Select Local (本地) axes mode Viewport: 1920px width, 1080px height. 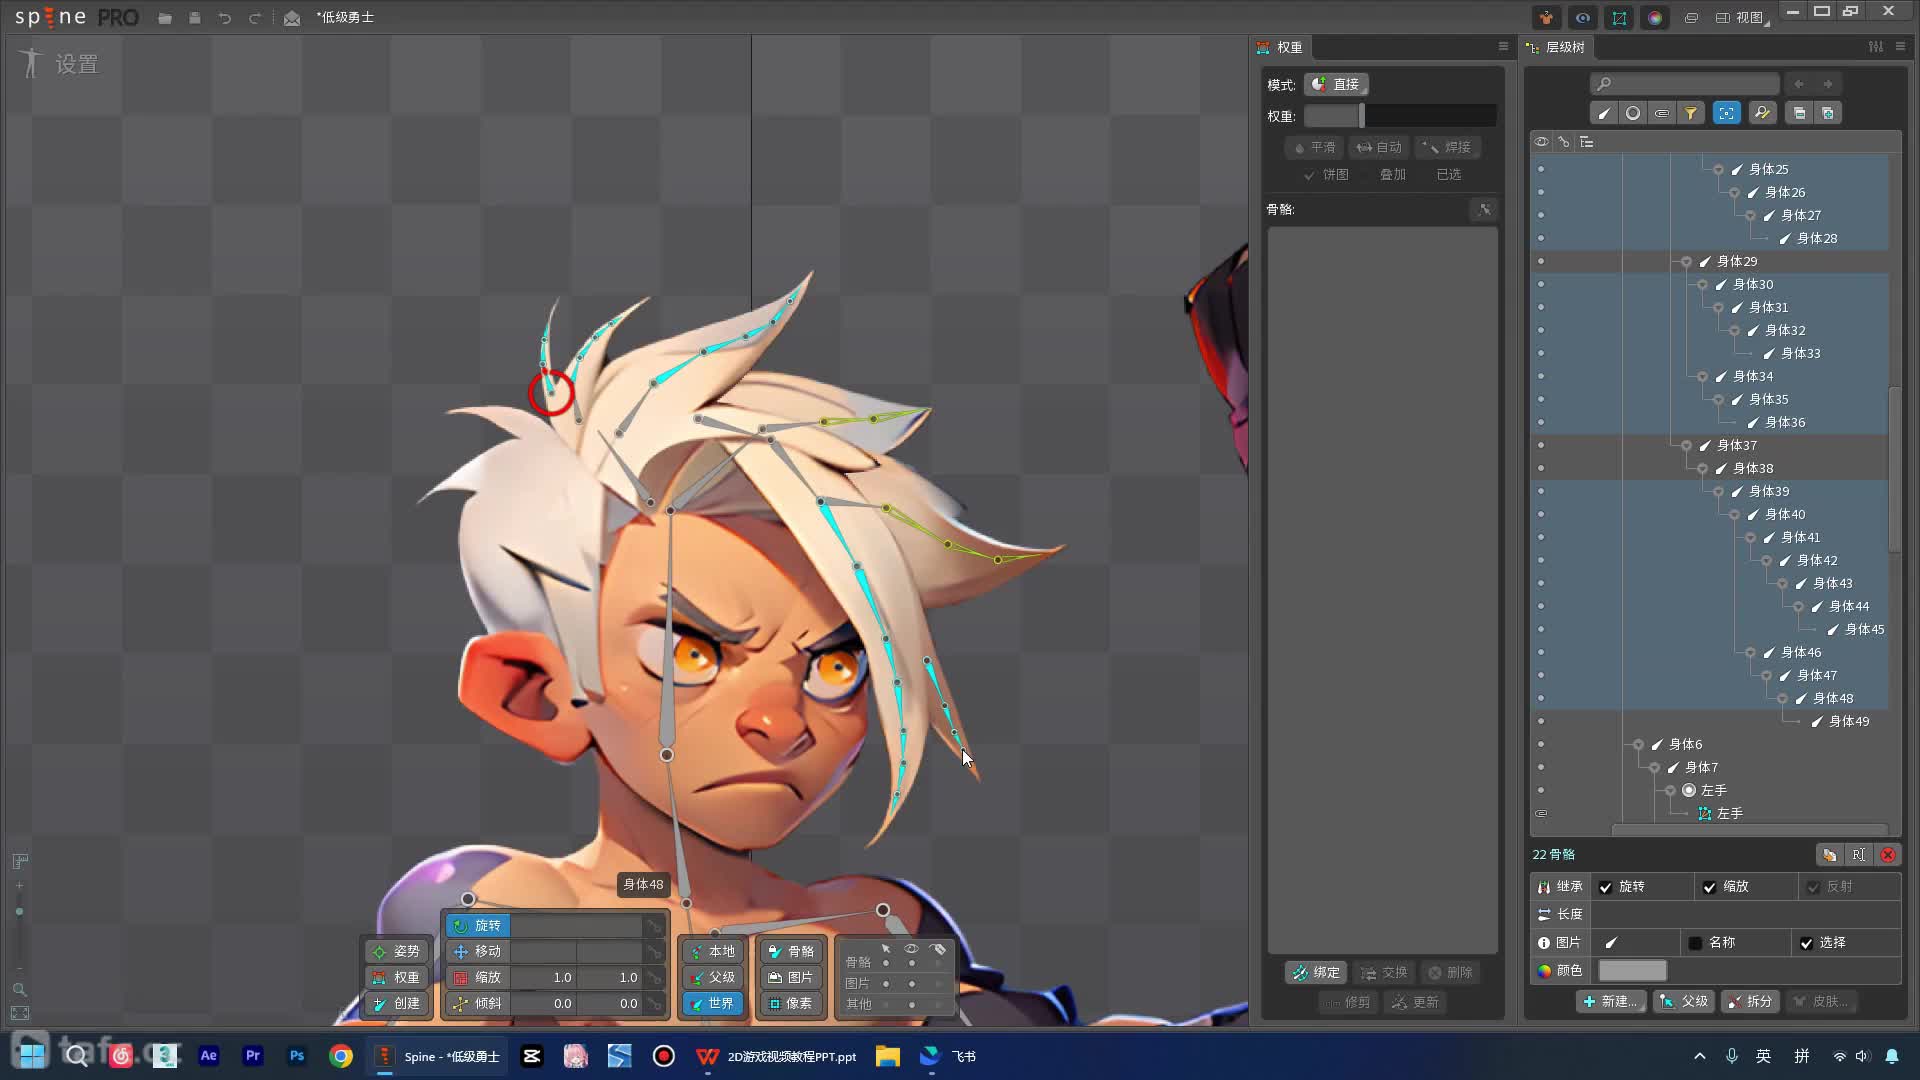pyautogui.click(x=712, y=952)
